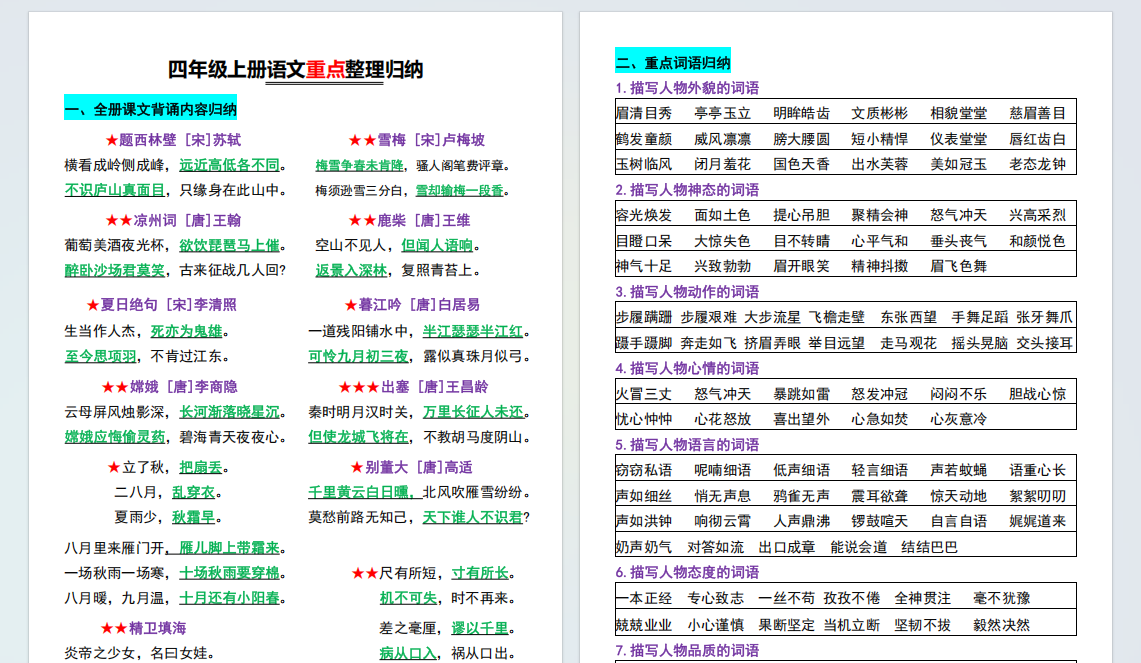Click the underlined phrase "梅雪争春未肯降"
Viewport: 1141px width, 663px height.
[x=359, y=166]
